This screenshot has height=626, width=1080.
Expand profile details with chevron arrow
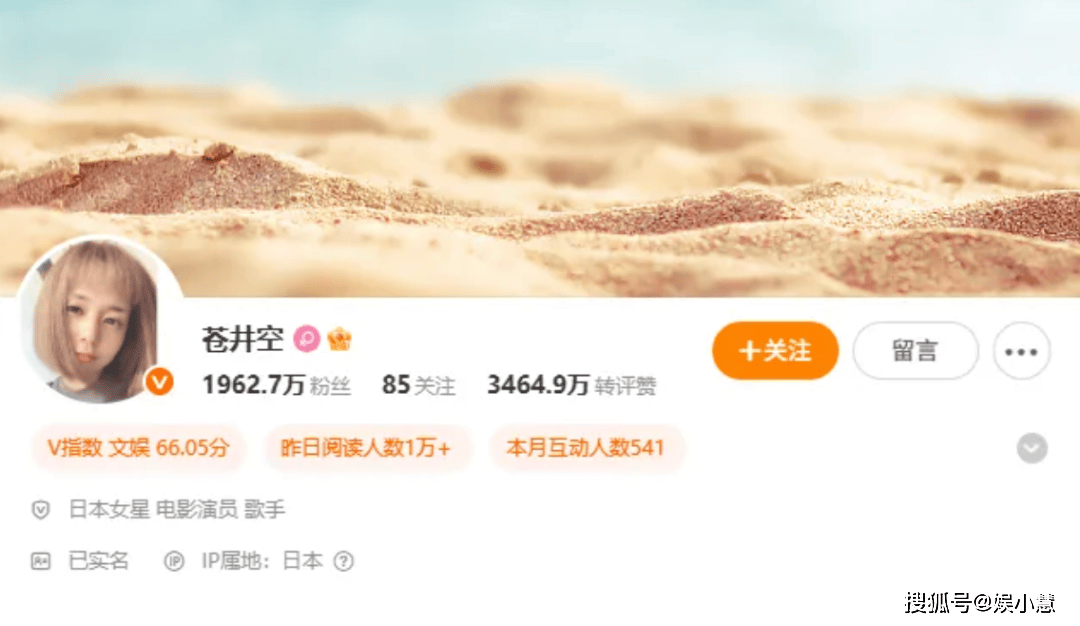point(1032,448)
